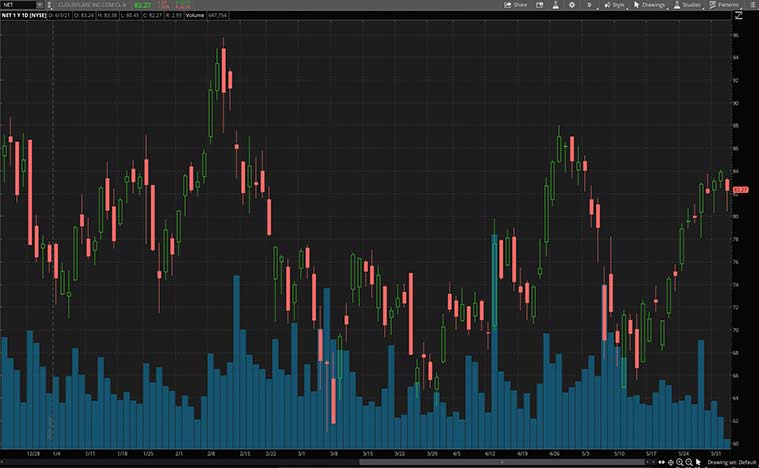Click the 82.27 price label on the axis
This screenshot has height=468, width=759.
click(x=741, y=189)
